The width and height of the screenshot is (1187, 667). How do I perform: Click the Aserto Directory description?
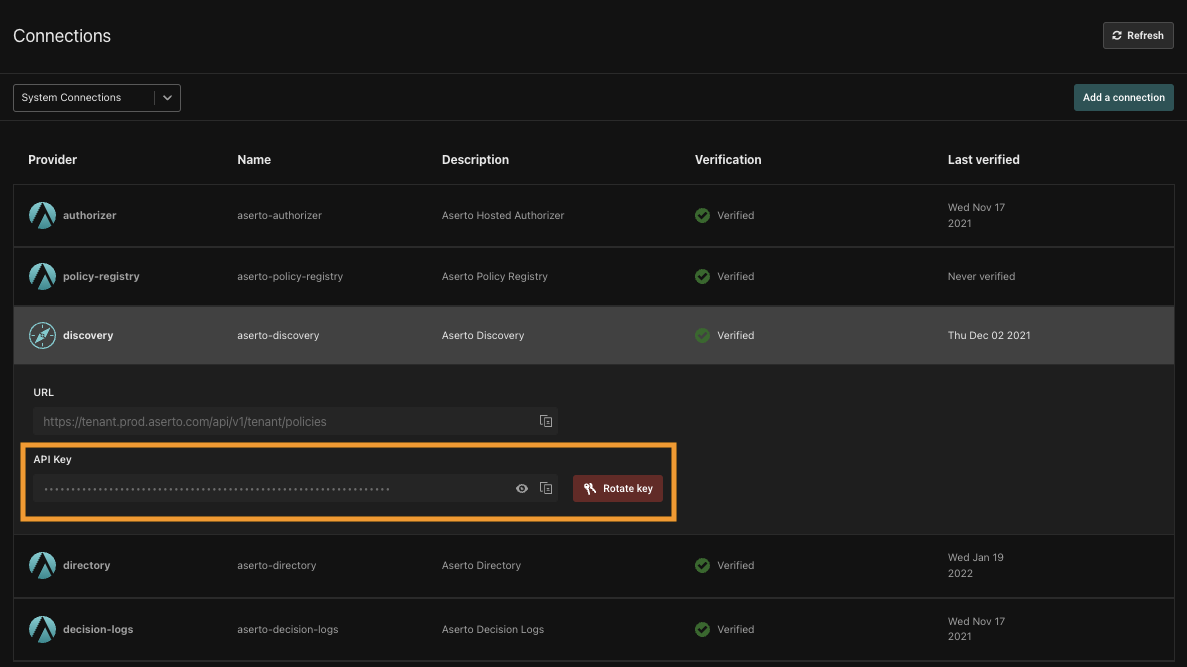click(x=481, y=565)
